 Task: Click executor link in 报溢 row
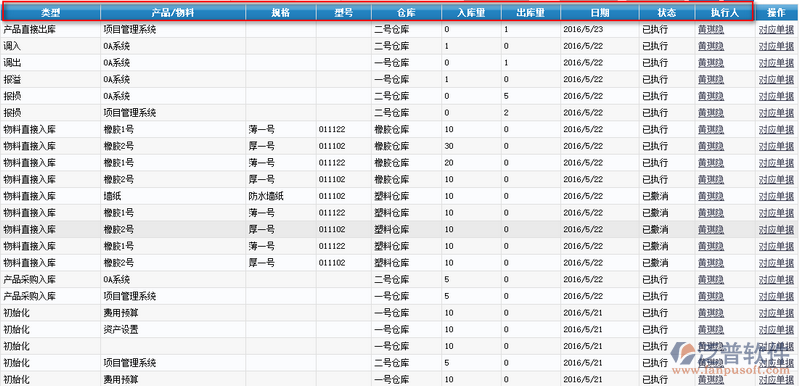(x=711, y=80)
